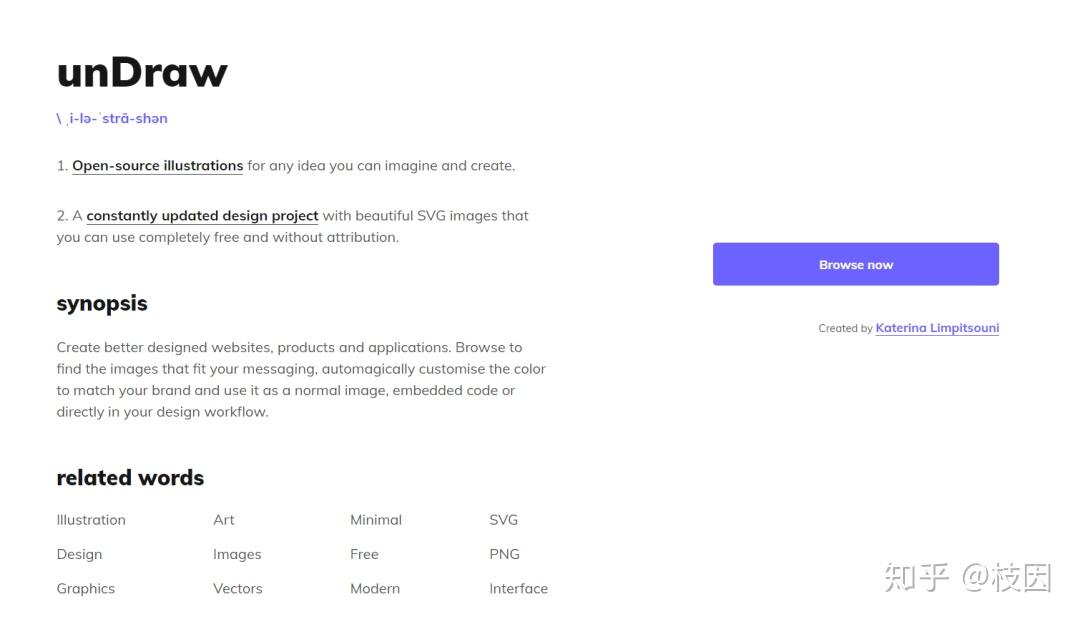This screenshot has width=1080, height=622.
Task: Choose the Vectors related word
Action: point(238,589)
